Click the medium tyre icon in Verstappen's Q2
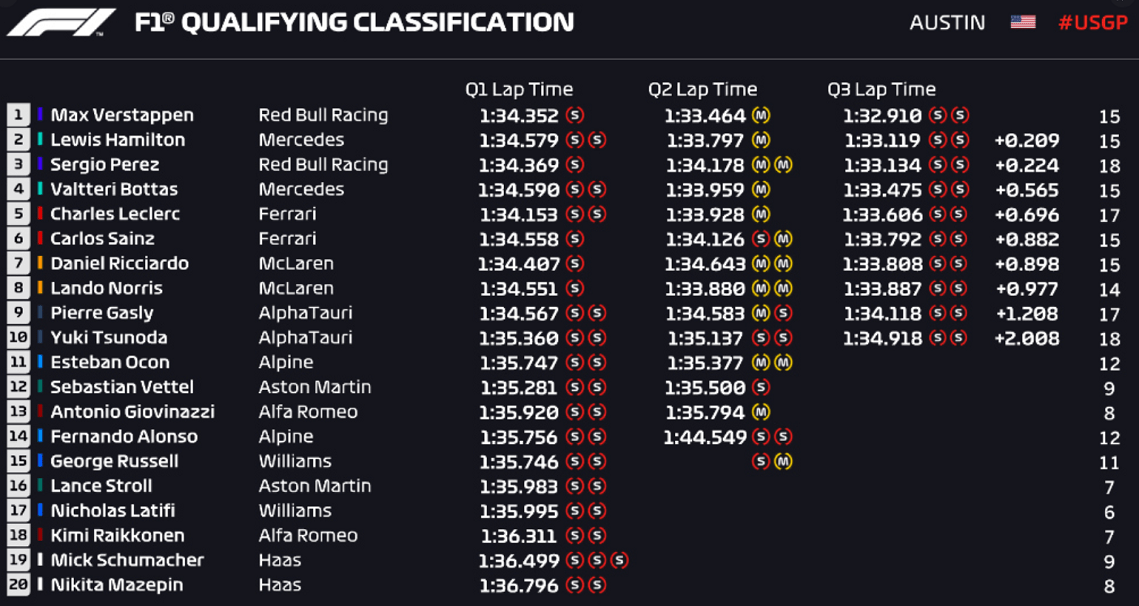Screen dimensions: 1139x606 [x=761, y=115]
